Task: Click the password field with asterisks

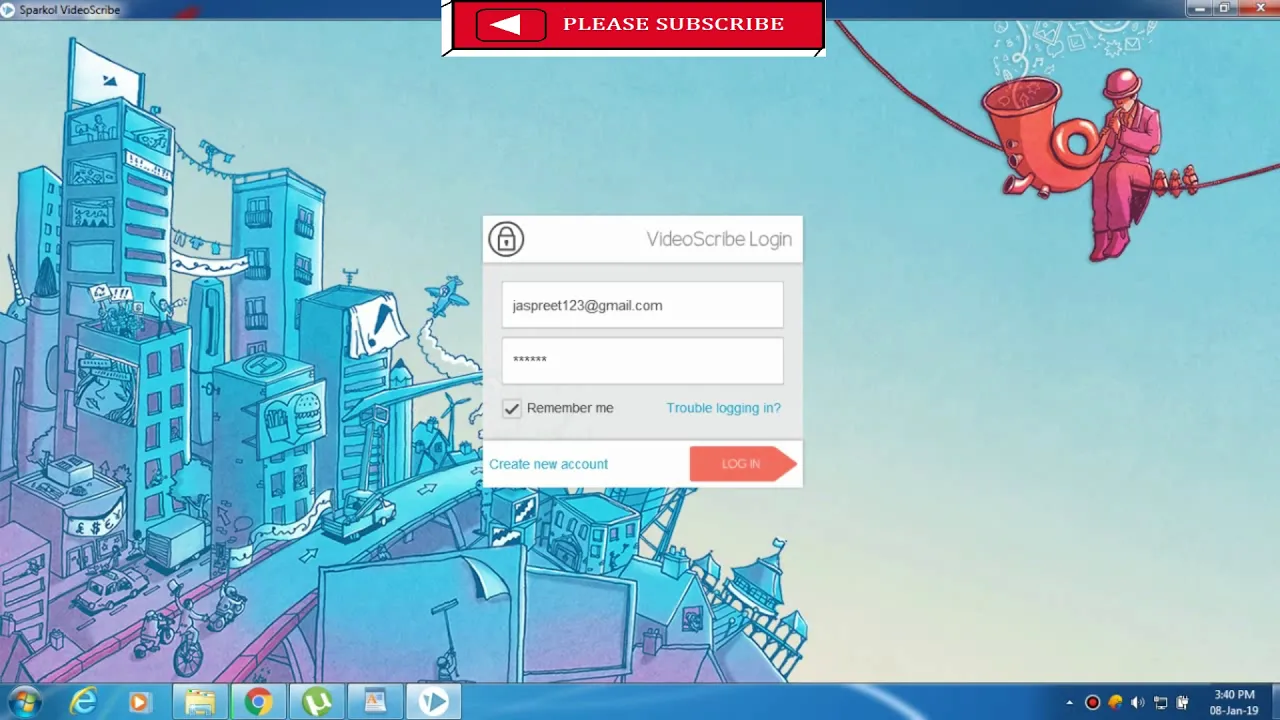Action: click(642, 360)
